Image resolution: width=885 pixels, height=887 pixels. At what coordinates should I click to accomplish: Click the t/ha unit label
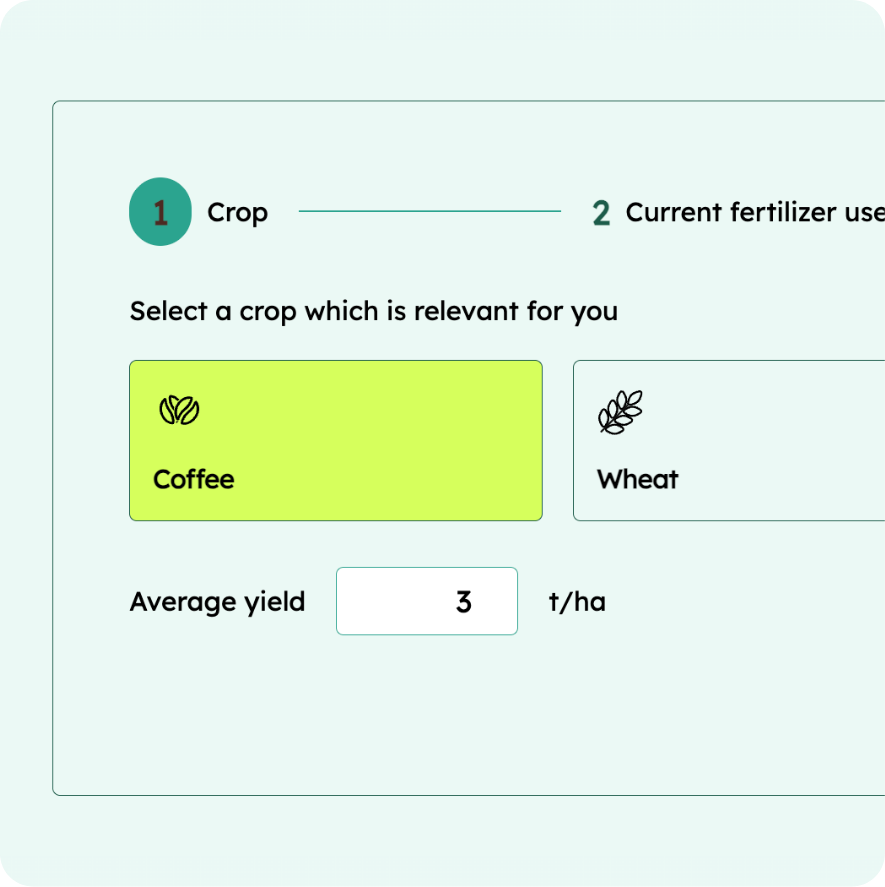click(x=577, y=601)
